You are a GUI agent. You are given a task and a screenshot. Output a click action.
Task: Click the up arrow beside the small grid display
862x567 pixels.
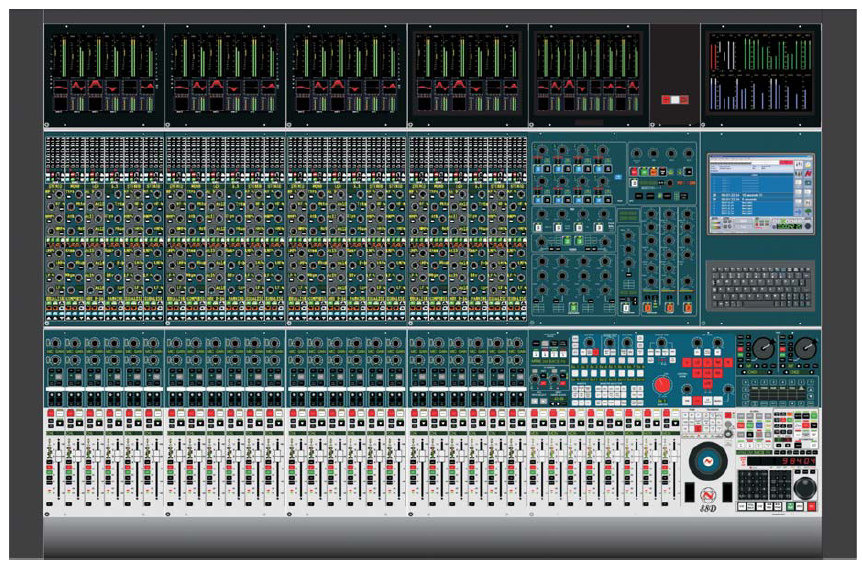pyautogui.click(x=810, y=389)
